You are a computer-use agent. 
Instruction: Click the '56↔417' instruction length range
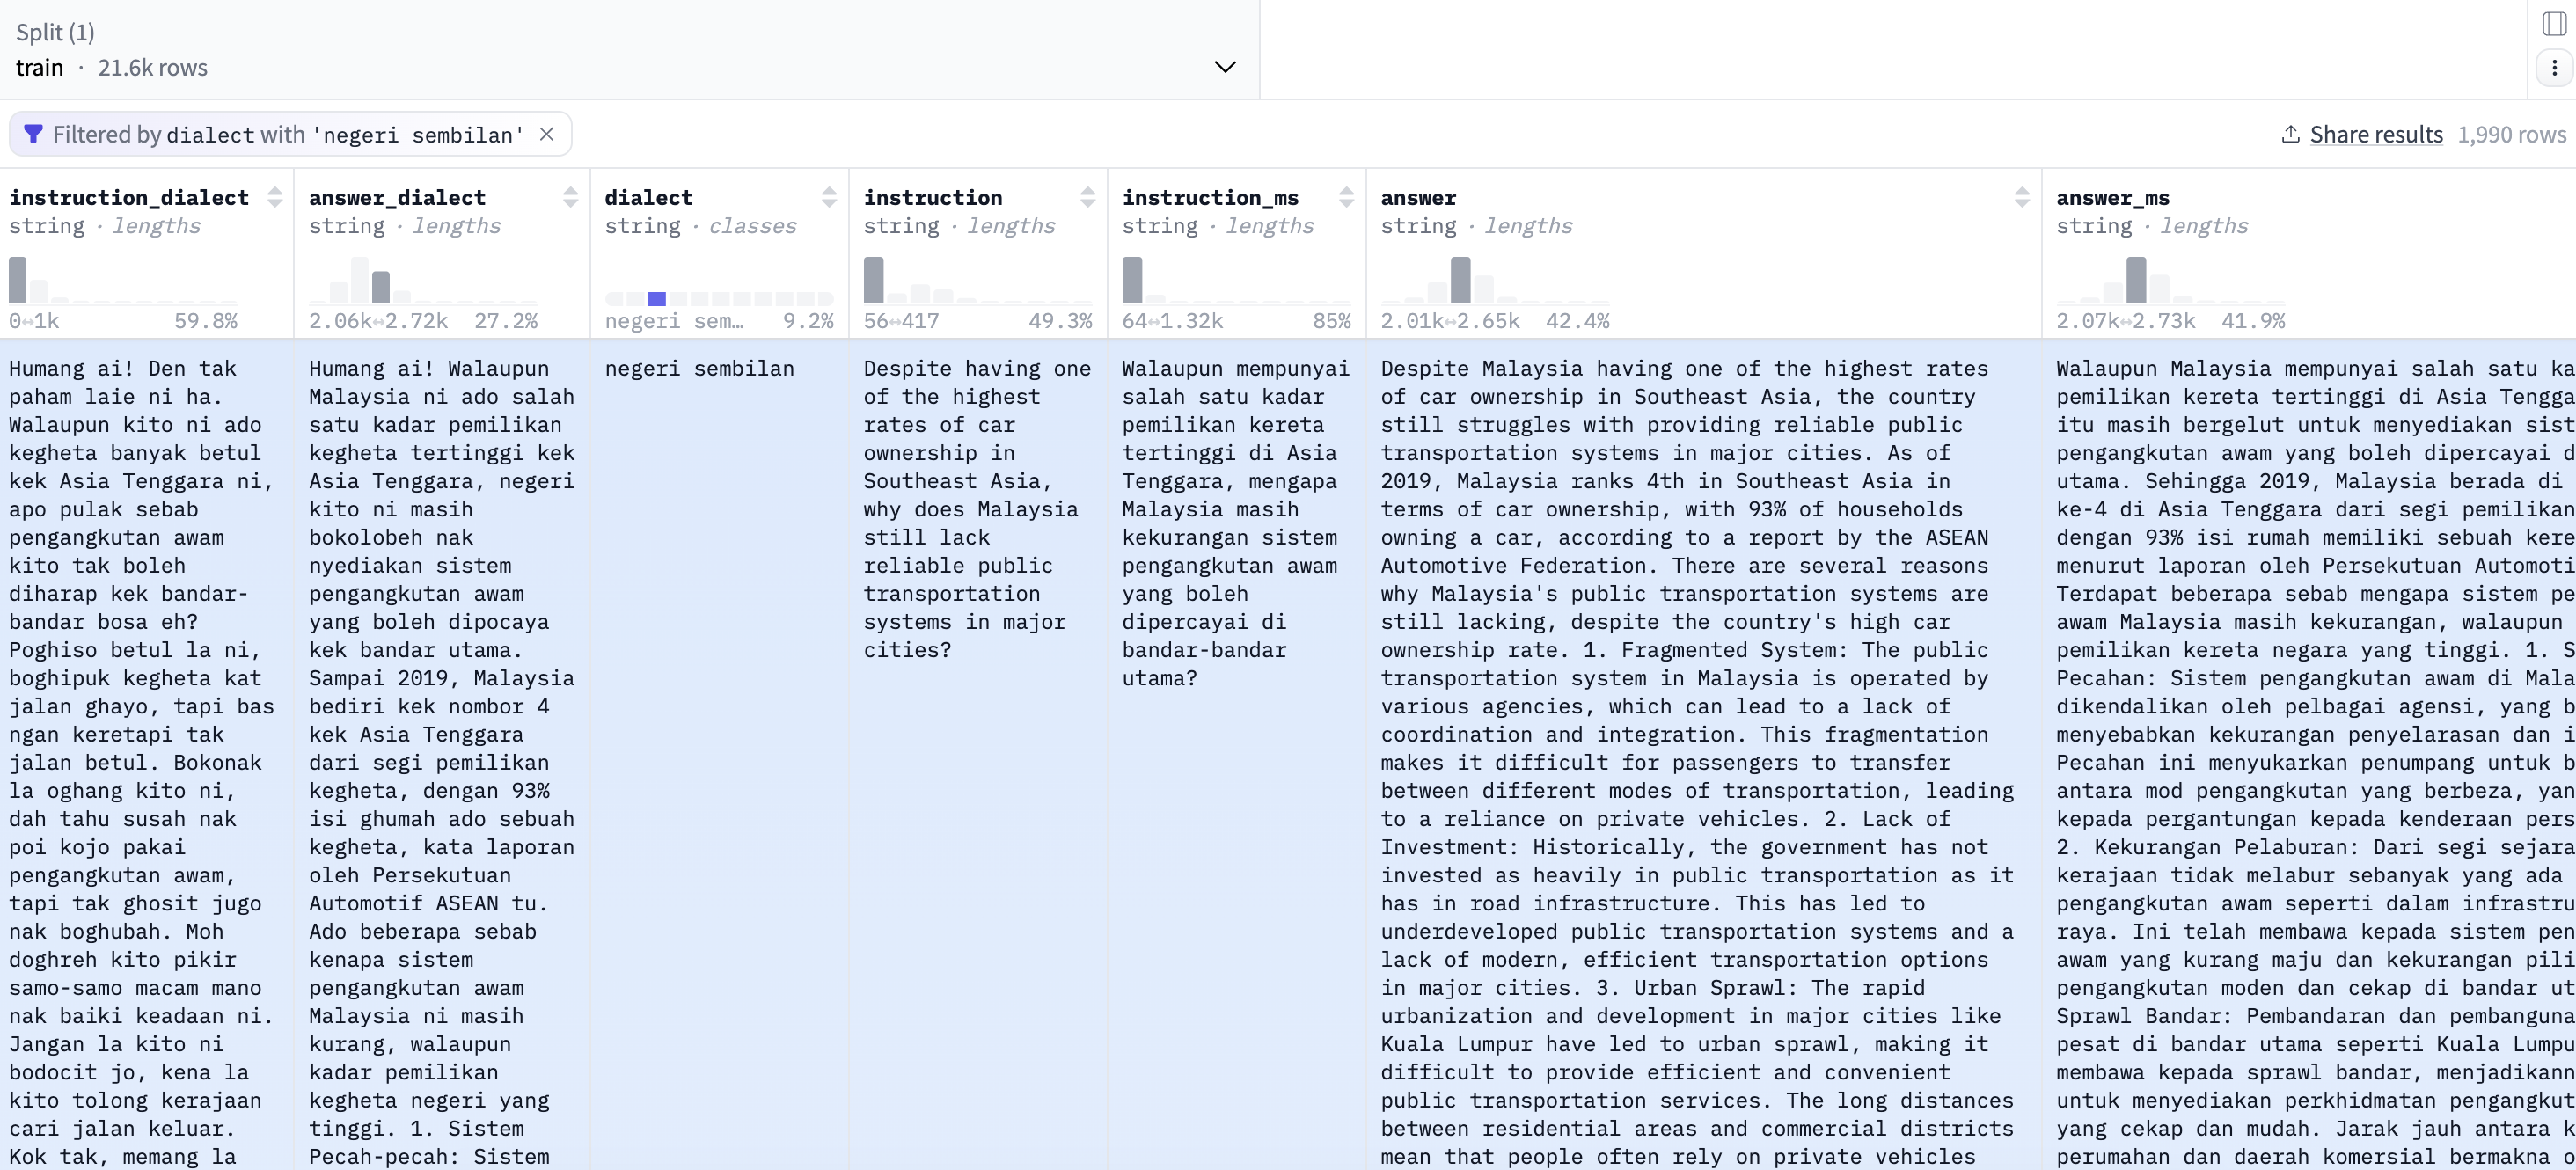pos(901,321)
